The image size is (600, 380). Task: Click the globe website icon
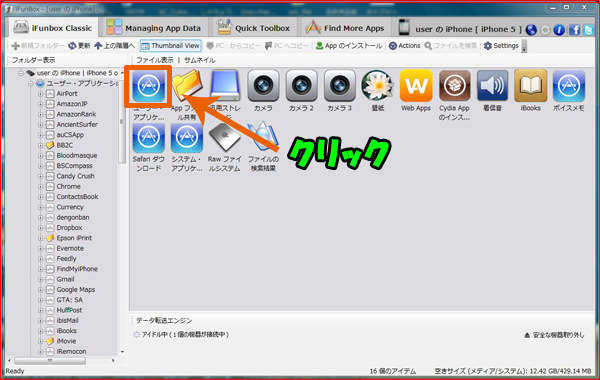tap(531, 29)
